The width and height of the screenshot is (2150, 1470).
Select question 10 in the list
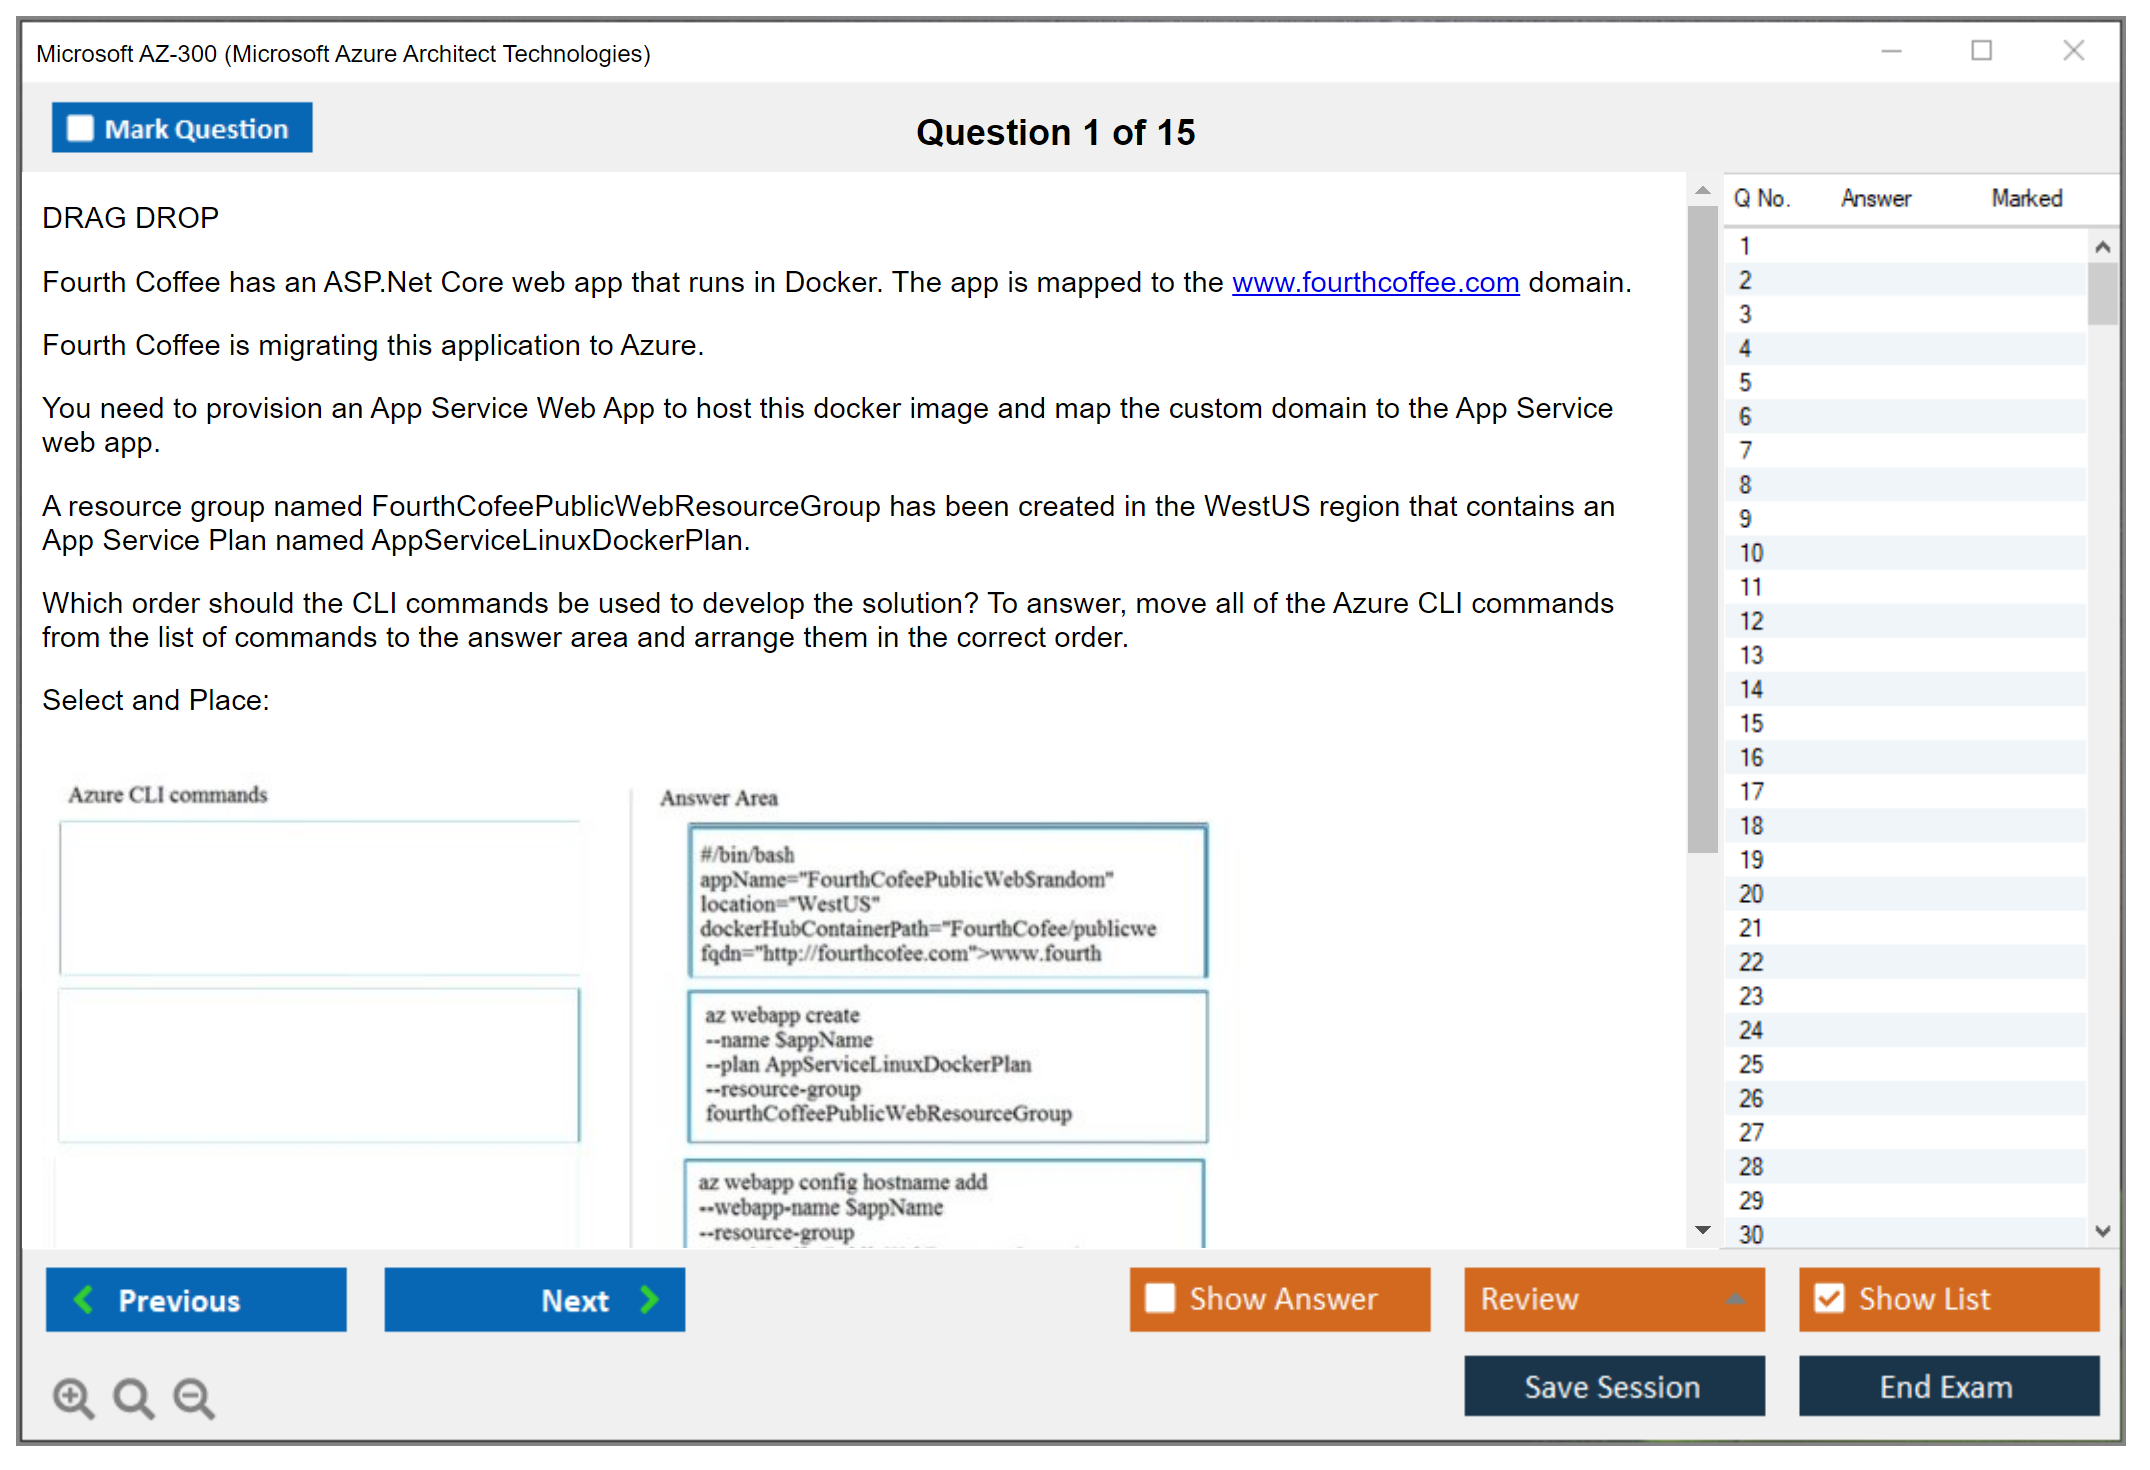coord(1751,553)
